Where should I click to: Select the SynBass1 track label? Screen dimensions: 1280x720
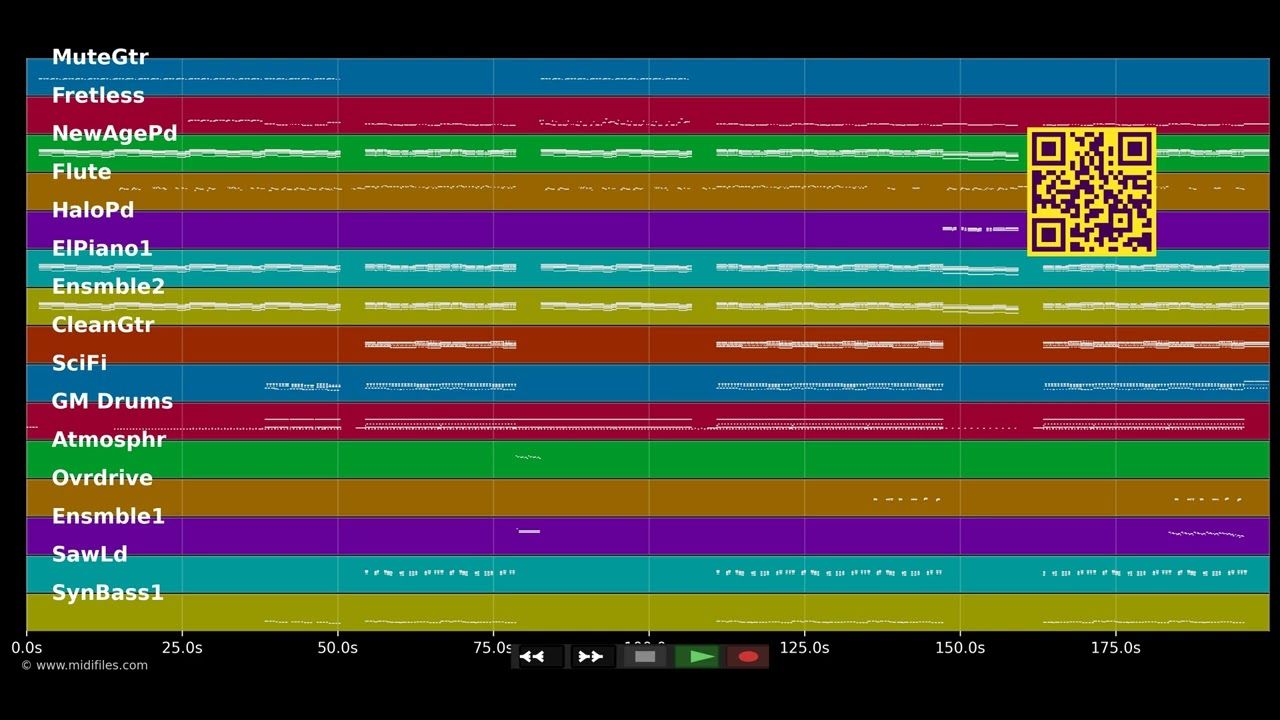(x=107, y=593)
